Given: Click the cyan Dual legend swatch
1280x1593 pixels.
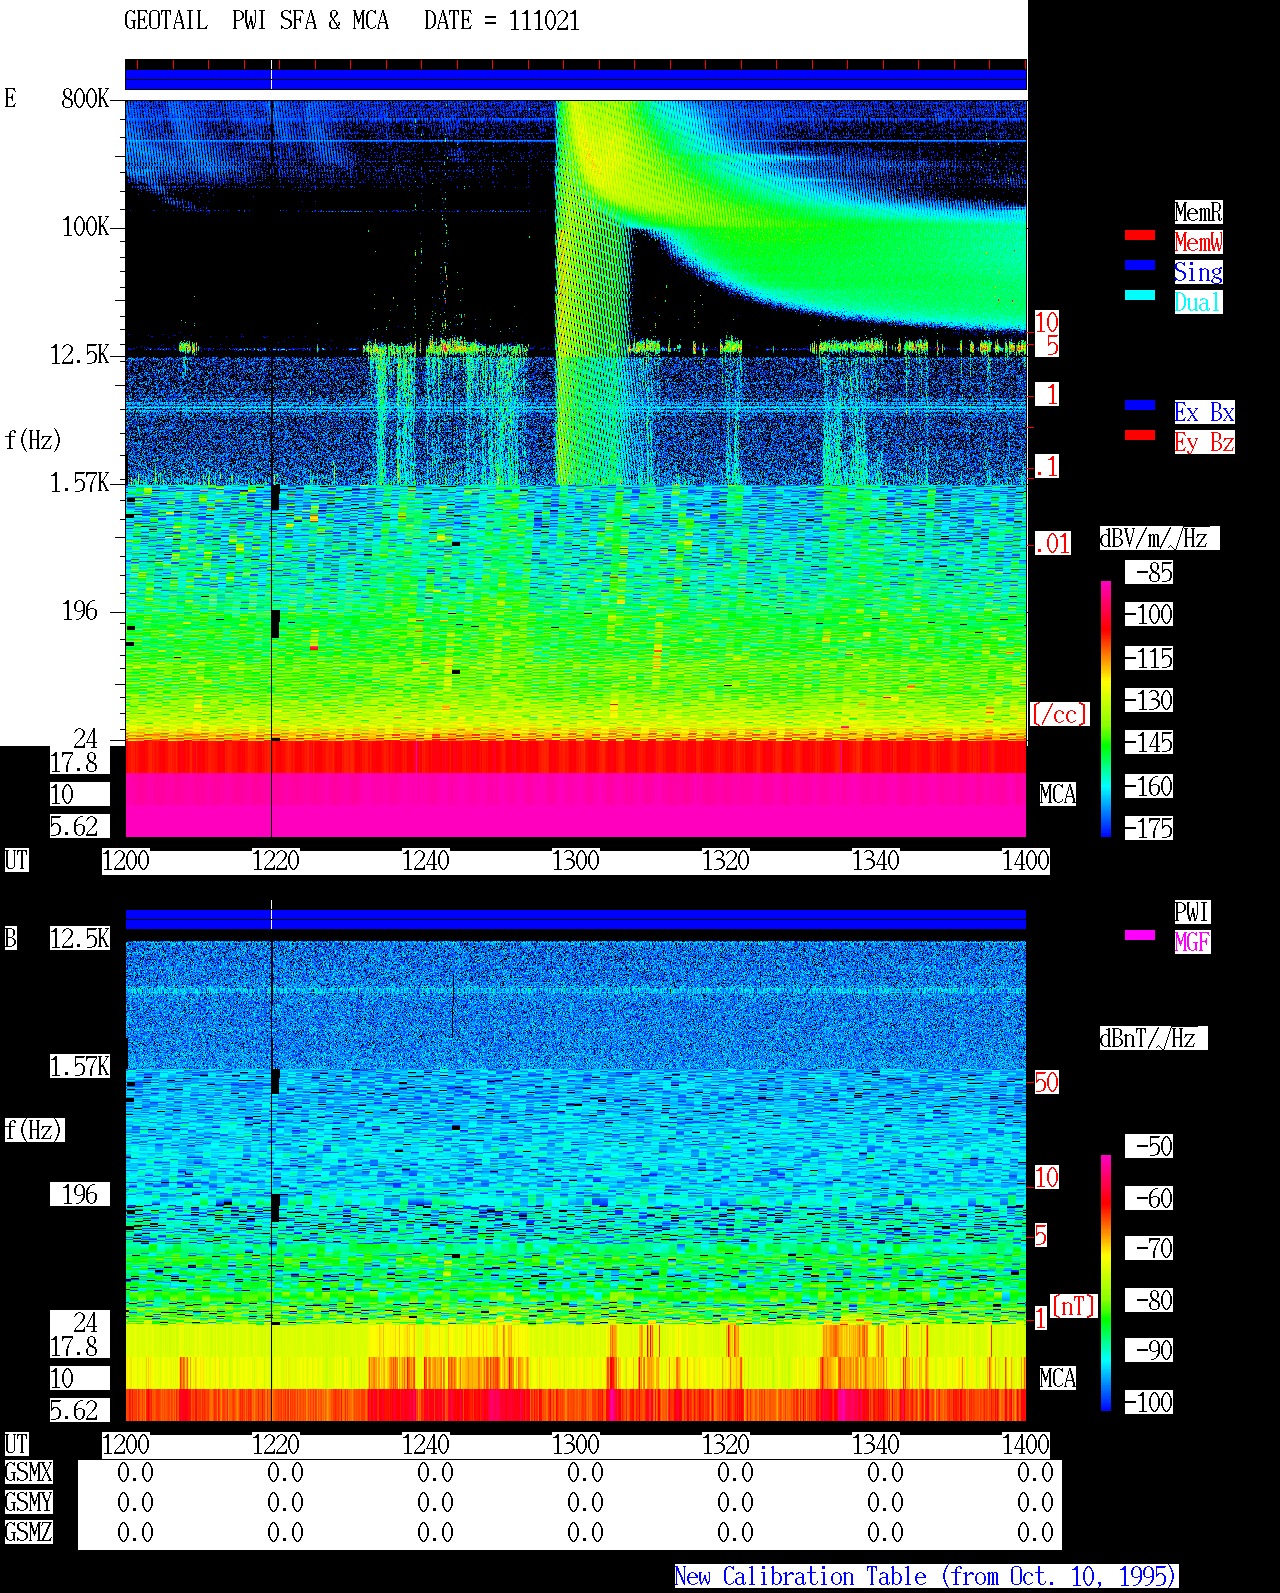Looking at the screenshot, I should pos(1140,295).
